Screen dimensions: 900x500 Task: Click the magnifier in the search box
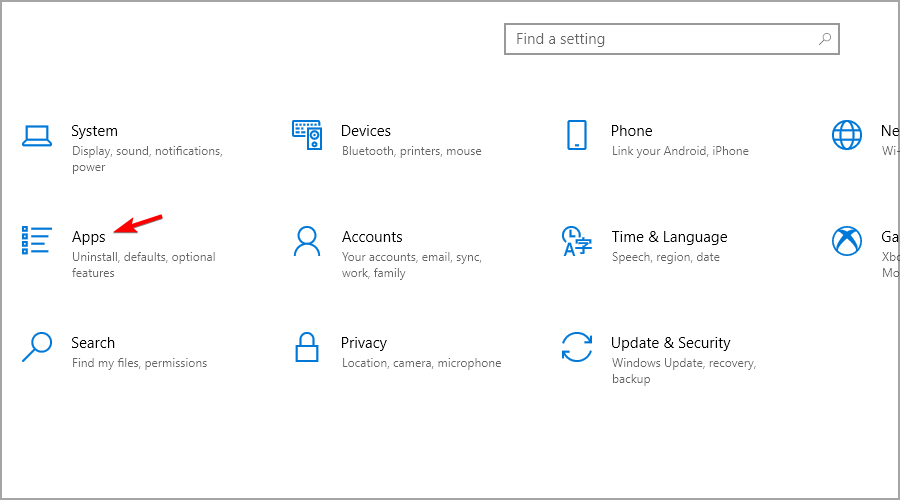(825, 39)
